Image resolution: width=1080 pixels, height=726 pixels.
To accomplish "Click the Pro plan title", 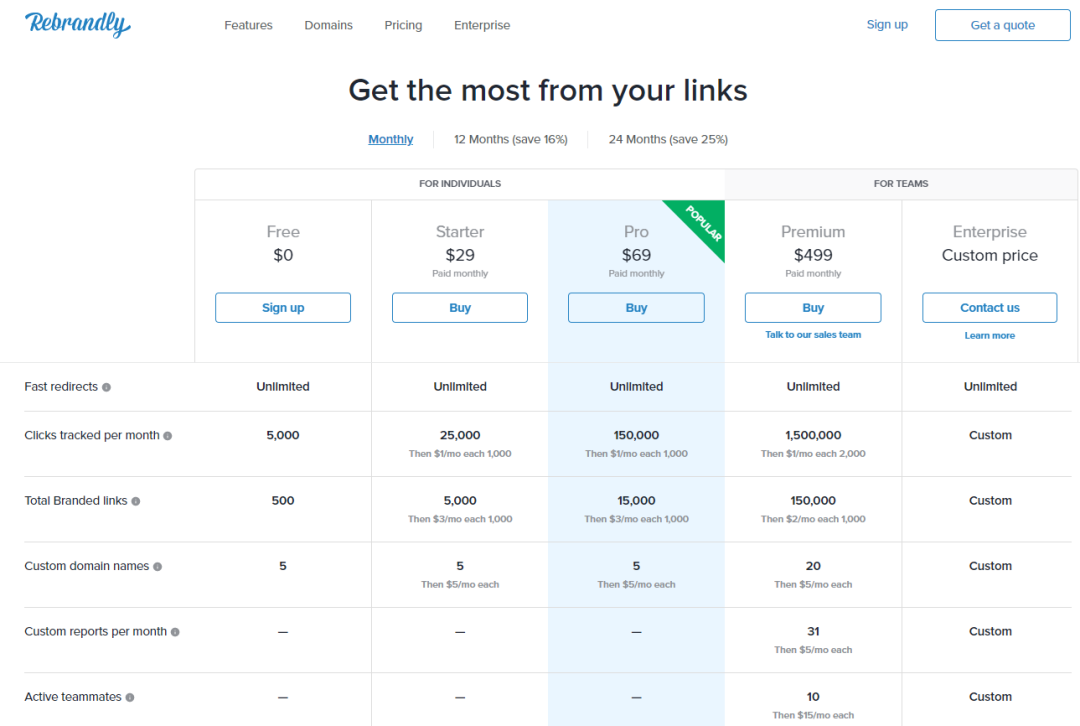I will coord(636,231).
